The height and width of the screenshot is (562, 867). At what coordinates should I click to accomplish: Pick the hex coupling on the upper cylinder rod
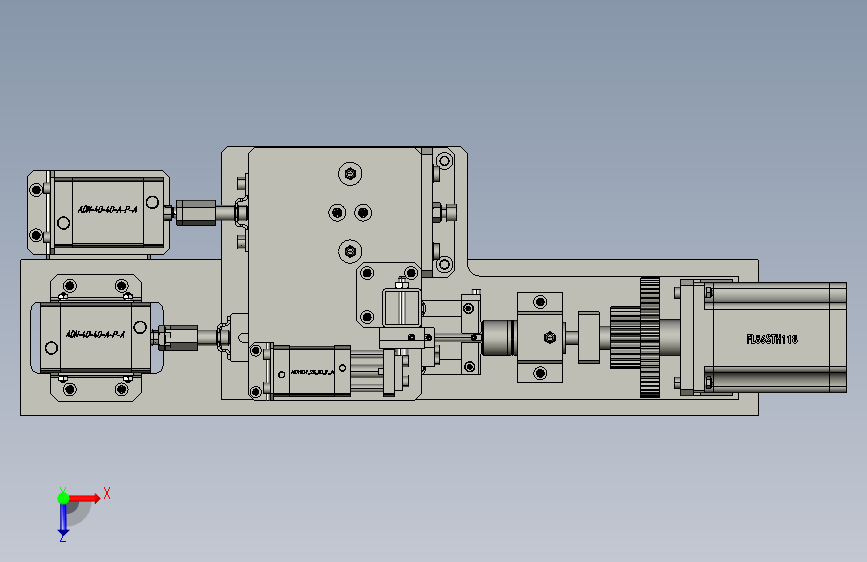[x=196, y=213]
